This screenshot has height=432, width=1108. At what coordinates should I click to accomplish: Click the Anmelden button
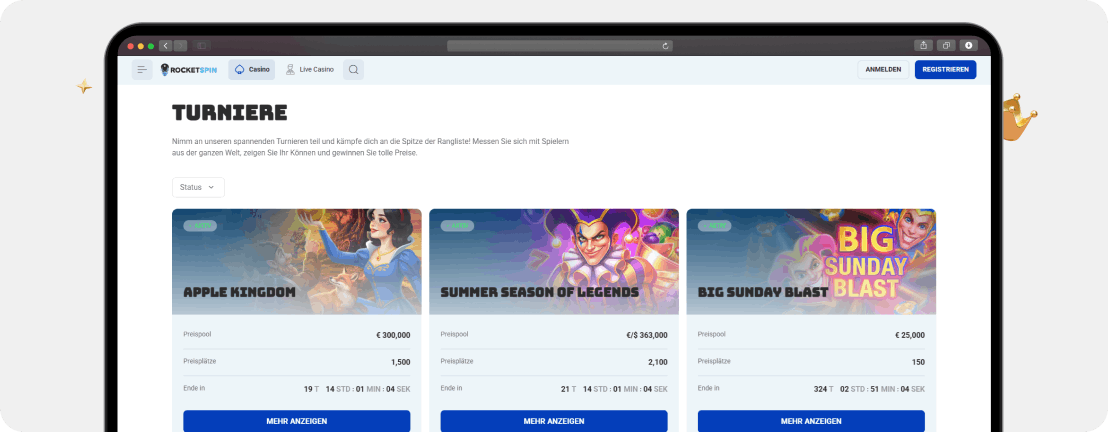[883, 69]
